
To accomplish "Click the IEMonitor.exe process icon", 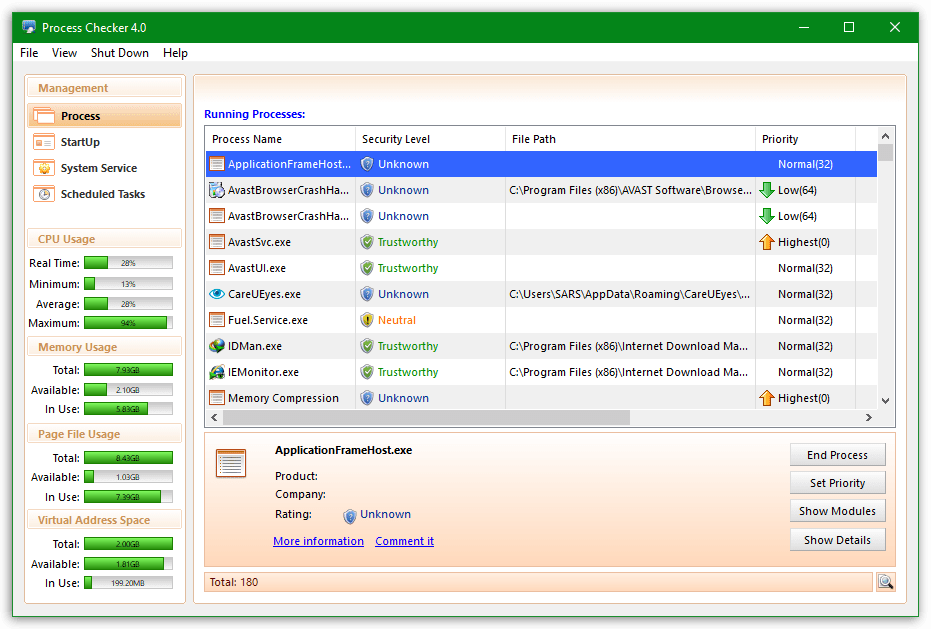I will pos(217,372).
